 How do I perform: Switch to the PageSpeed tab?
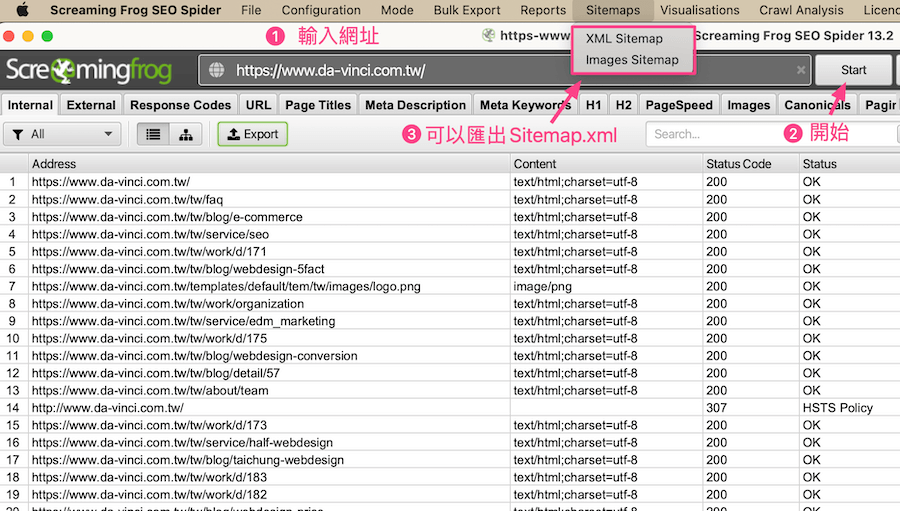tap(679, 105)
